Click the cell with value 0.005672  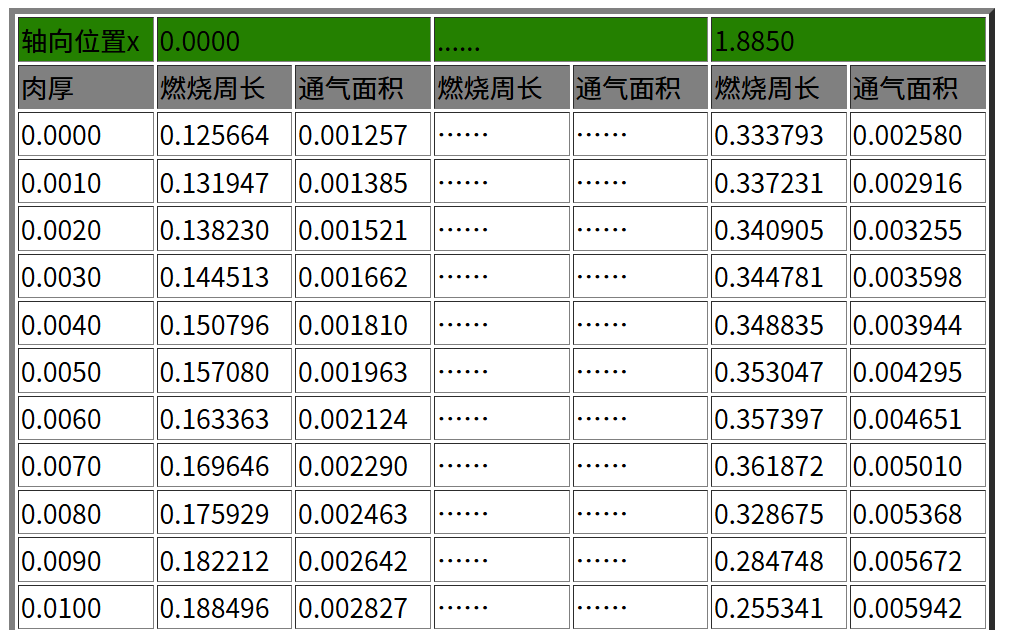(x=917, y=561)
